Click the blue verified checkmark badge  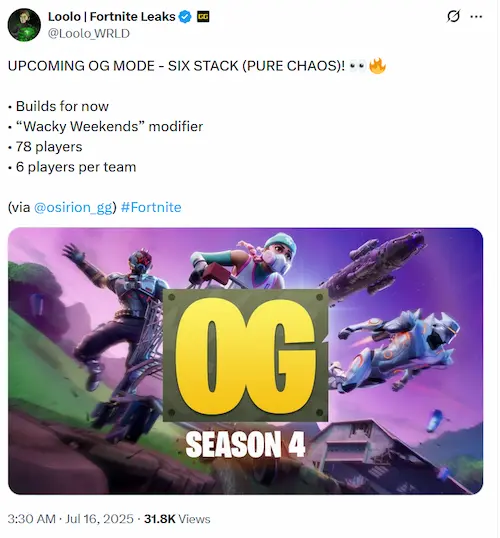click(x=186, y=16)
